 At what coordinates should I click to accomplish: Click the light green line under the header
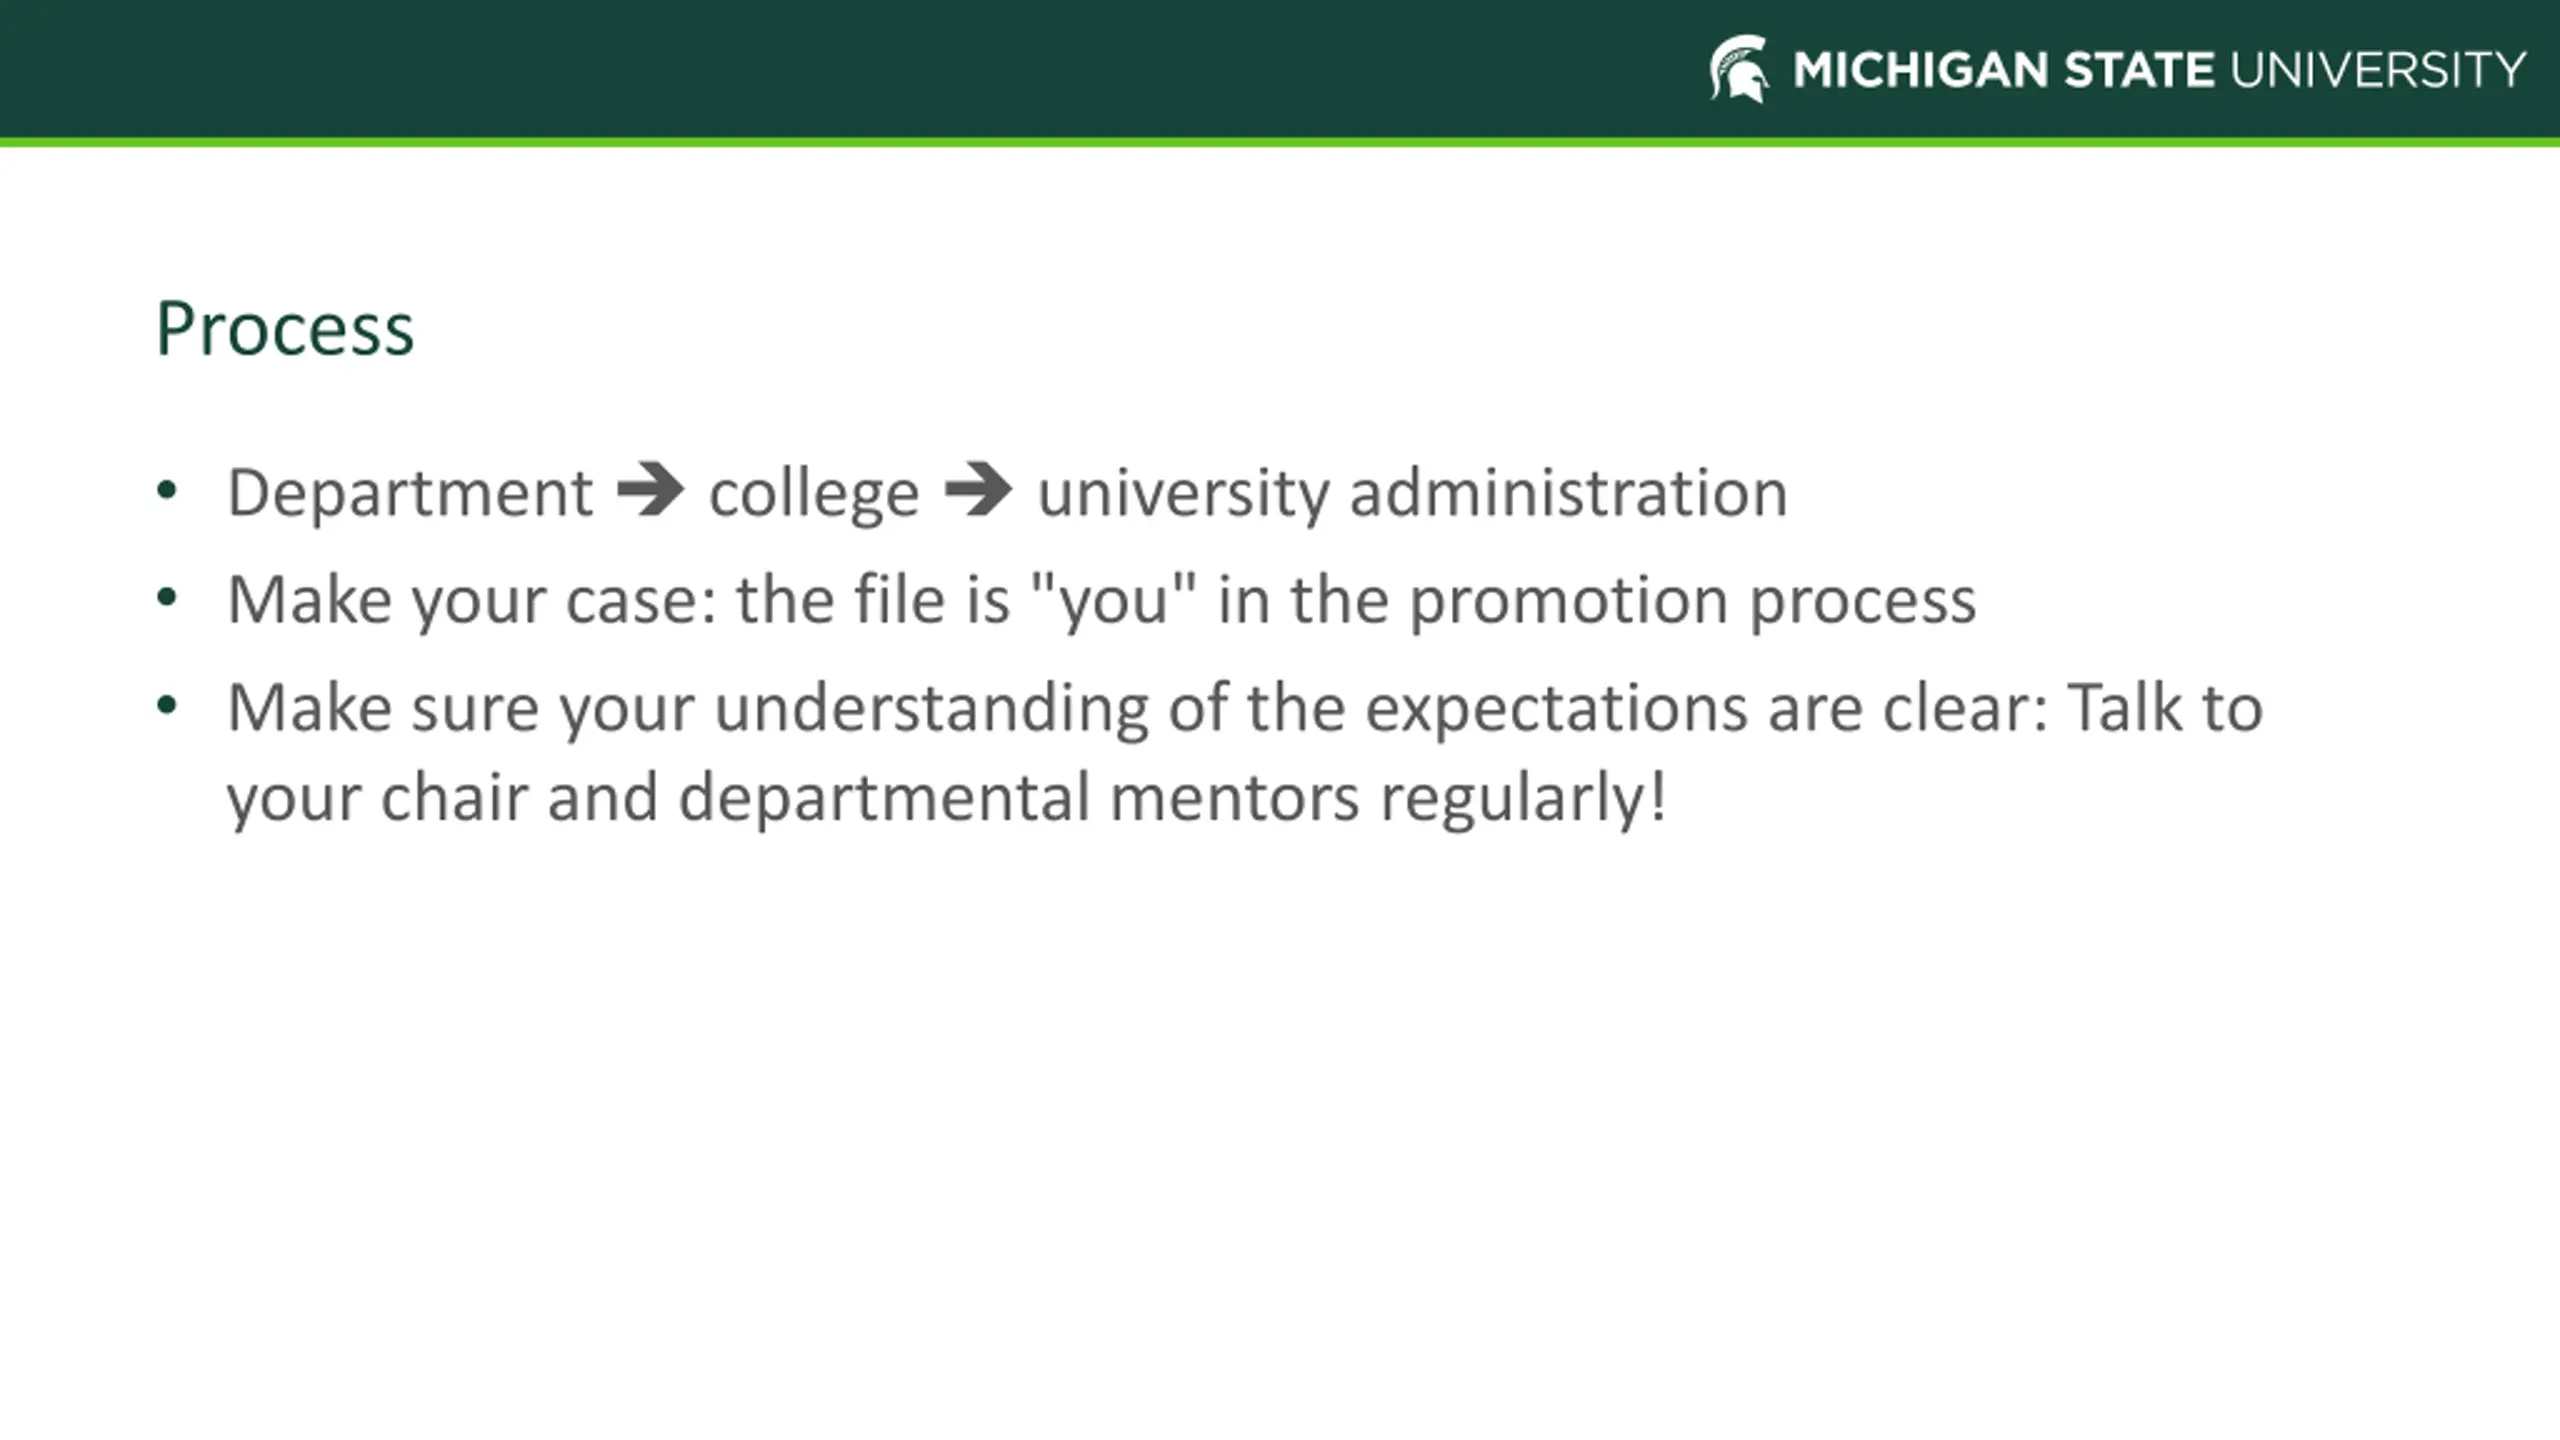pyautogui.click(x=1280, y=142)
